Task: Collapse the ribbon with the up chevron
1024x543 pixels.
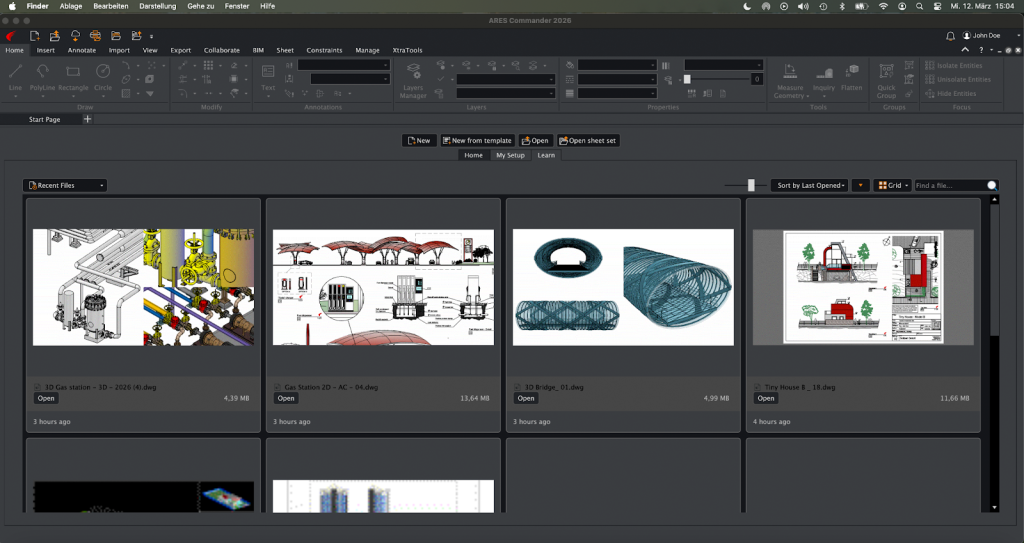Action: click(965, 50)
